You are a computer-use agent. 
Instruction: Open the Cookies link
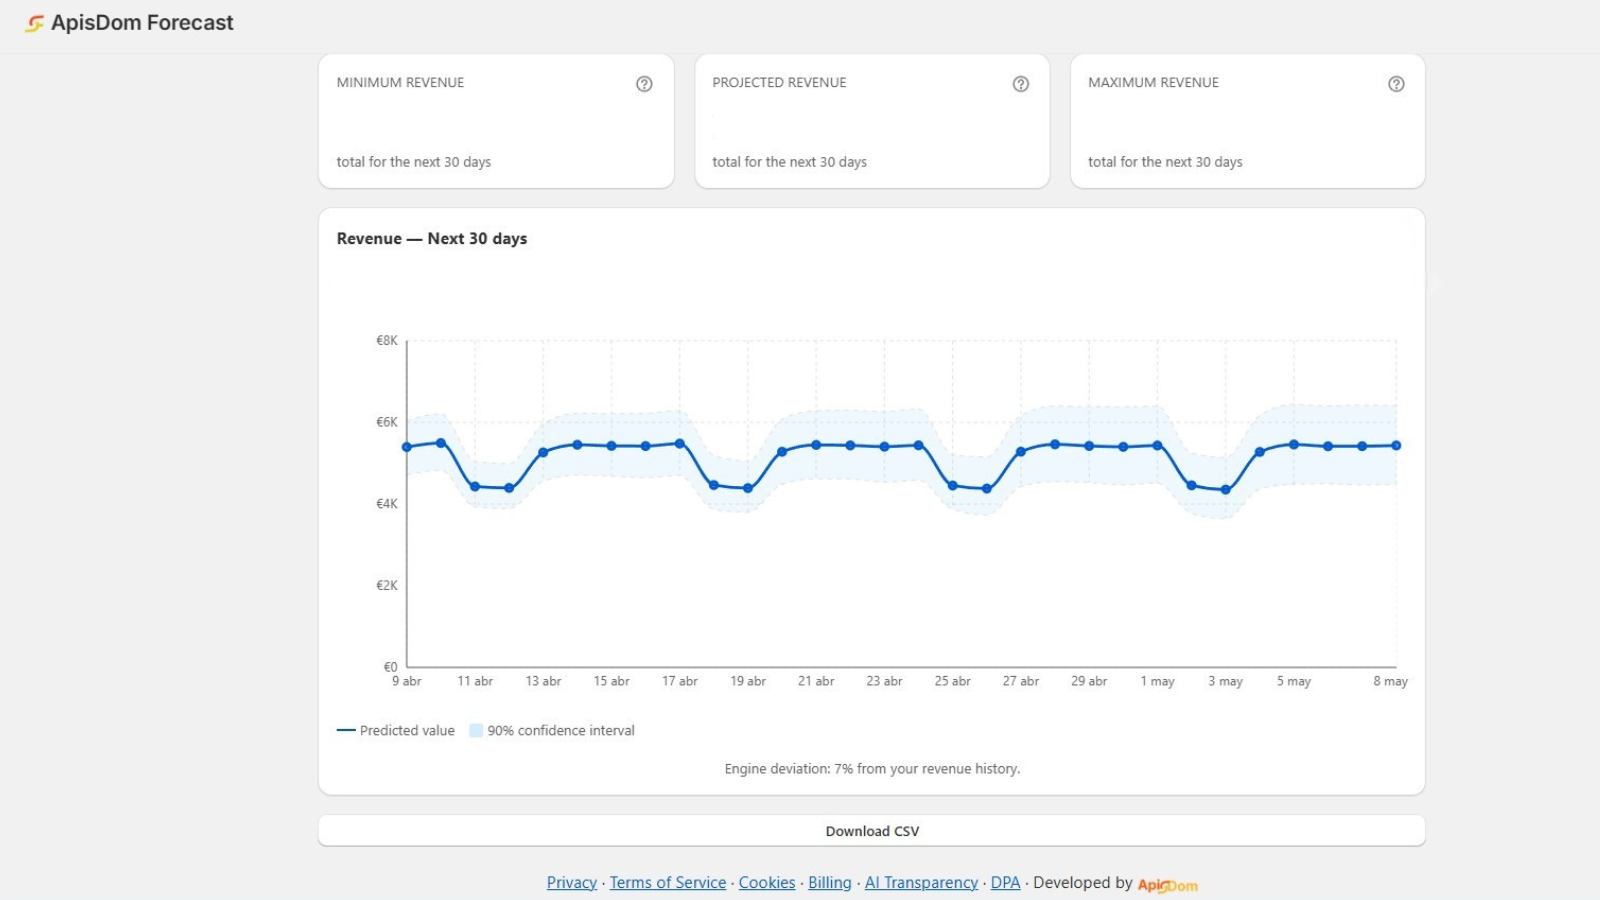[x=767, y=883]
